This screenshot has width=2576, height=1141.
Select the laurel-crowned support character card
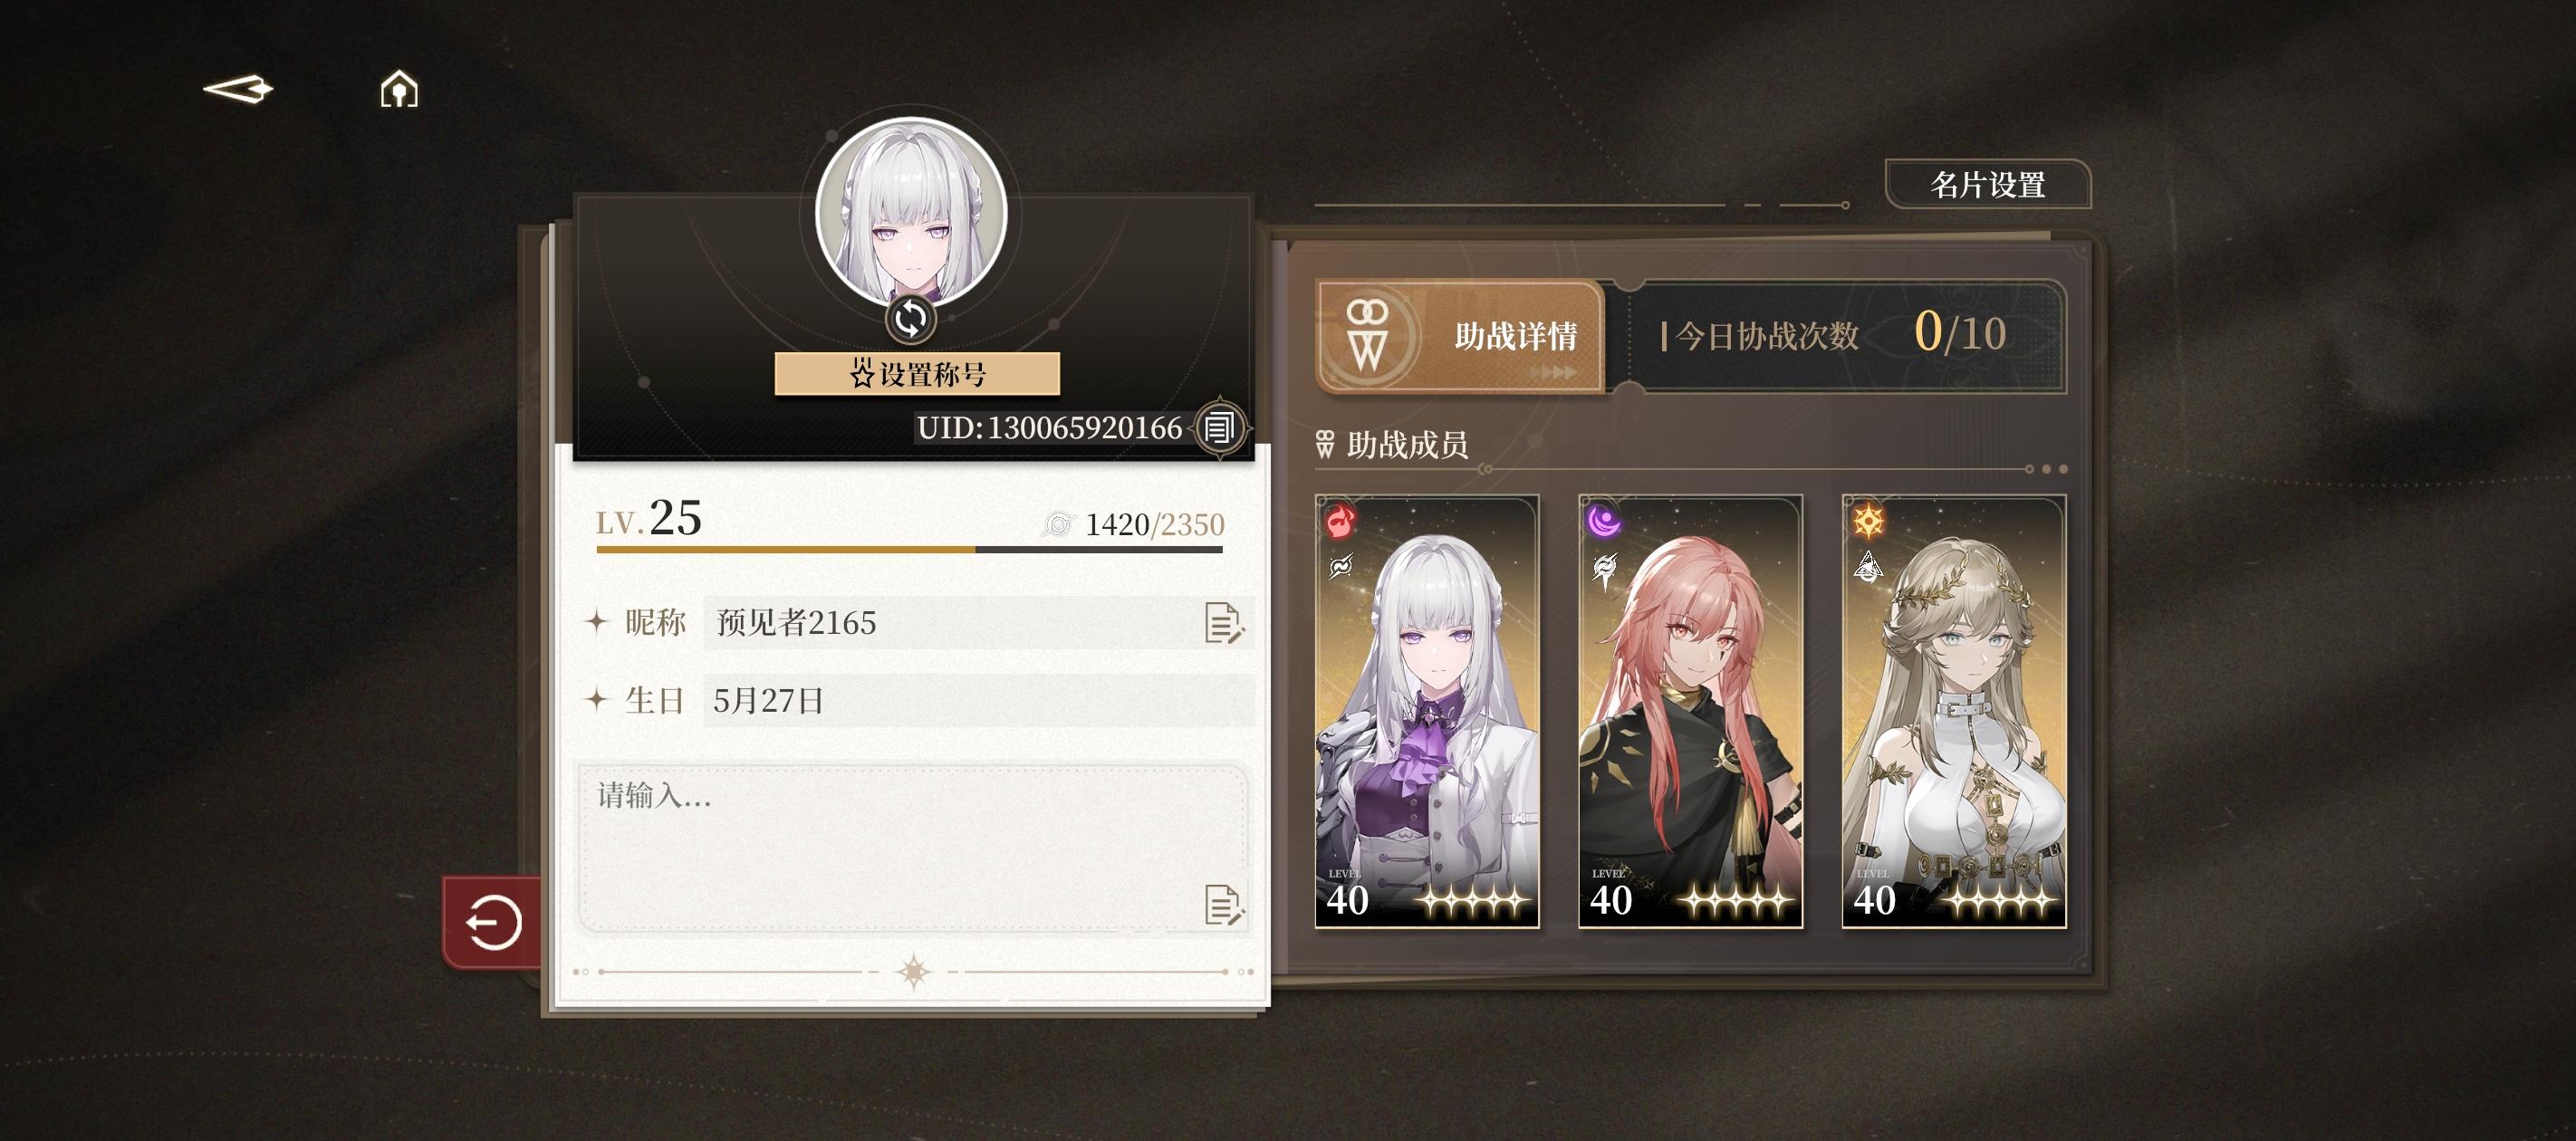[x=1954, y=711]
